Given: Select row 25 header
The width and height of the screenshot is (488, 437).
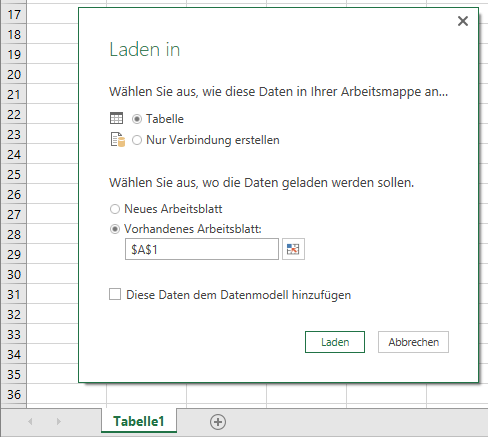Looking at the screenshot, I should coord(14,174).
